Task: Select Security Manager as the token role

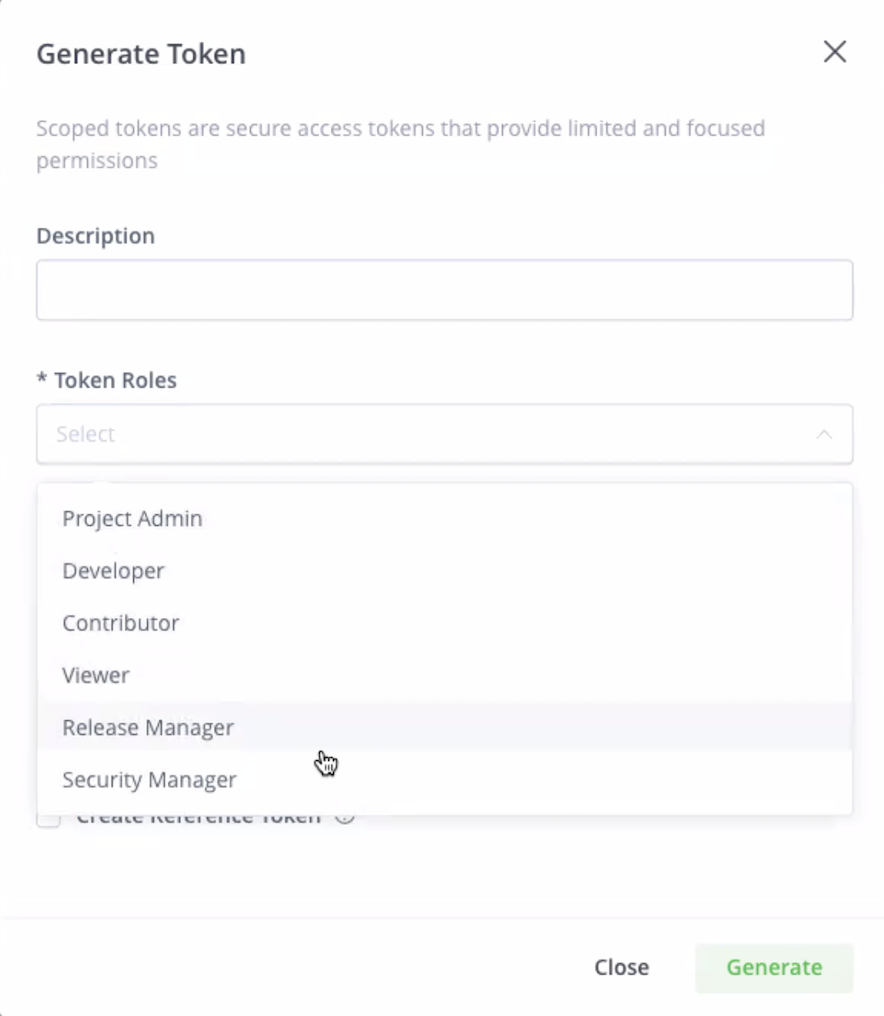Action: tap(149, 779)
